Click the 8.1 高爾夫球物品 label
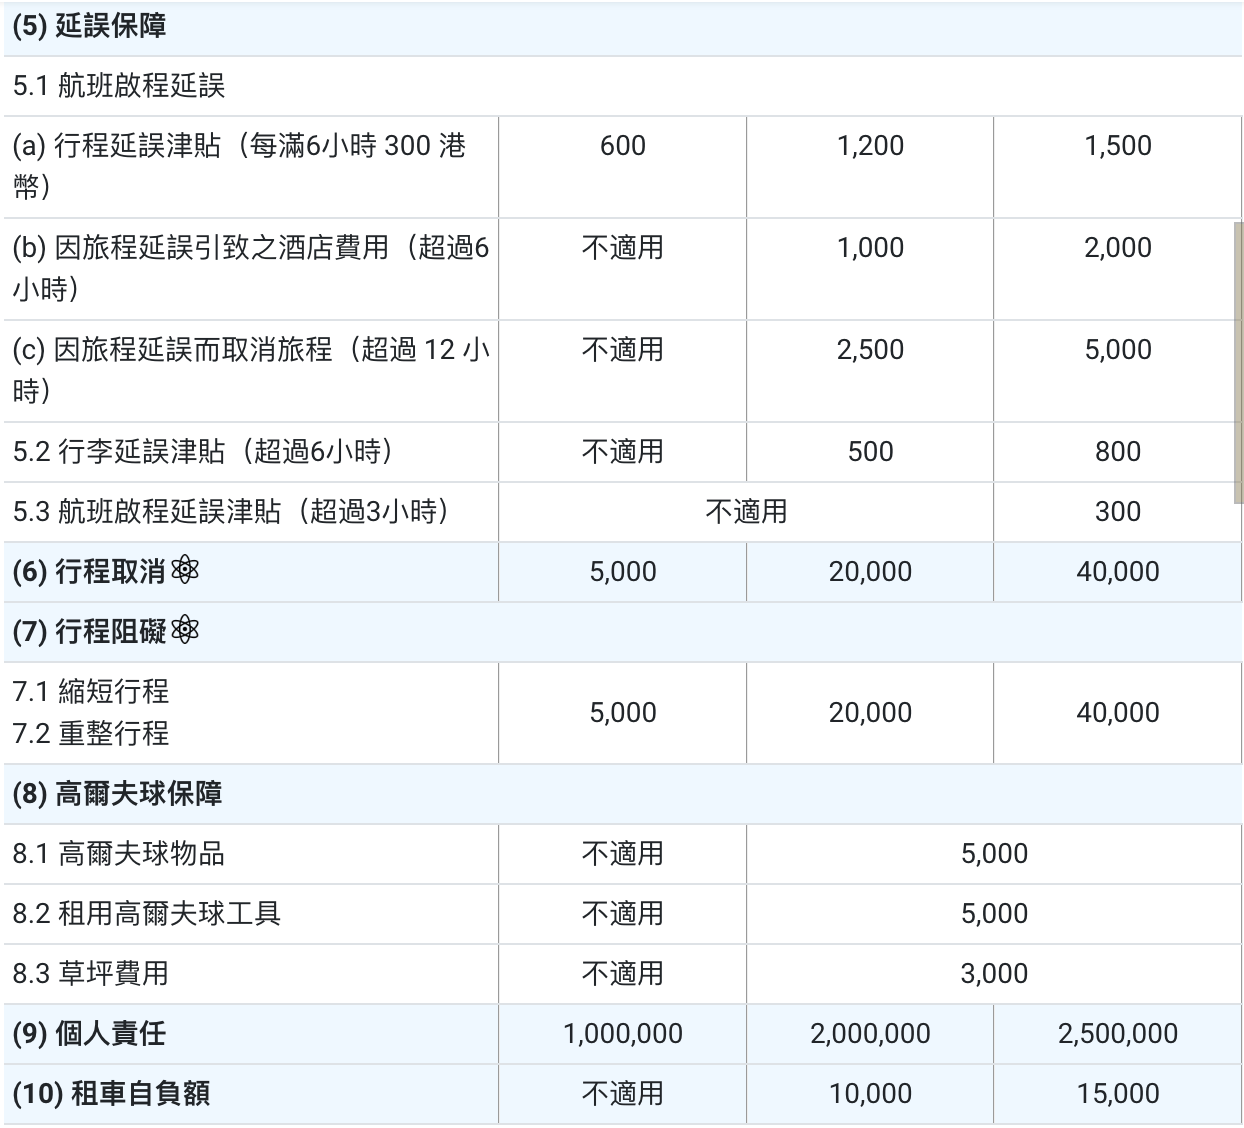The width and height of the screenshot is (1244, 1128). click(x=119, y=854)
